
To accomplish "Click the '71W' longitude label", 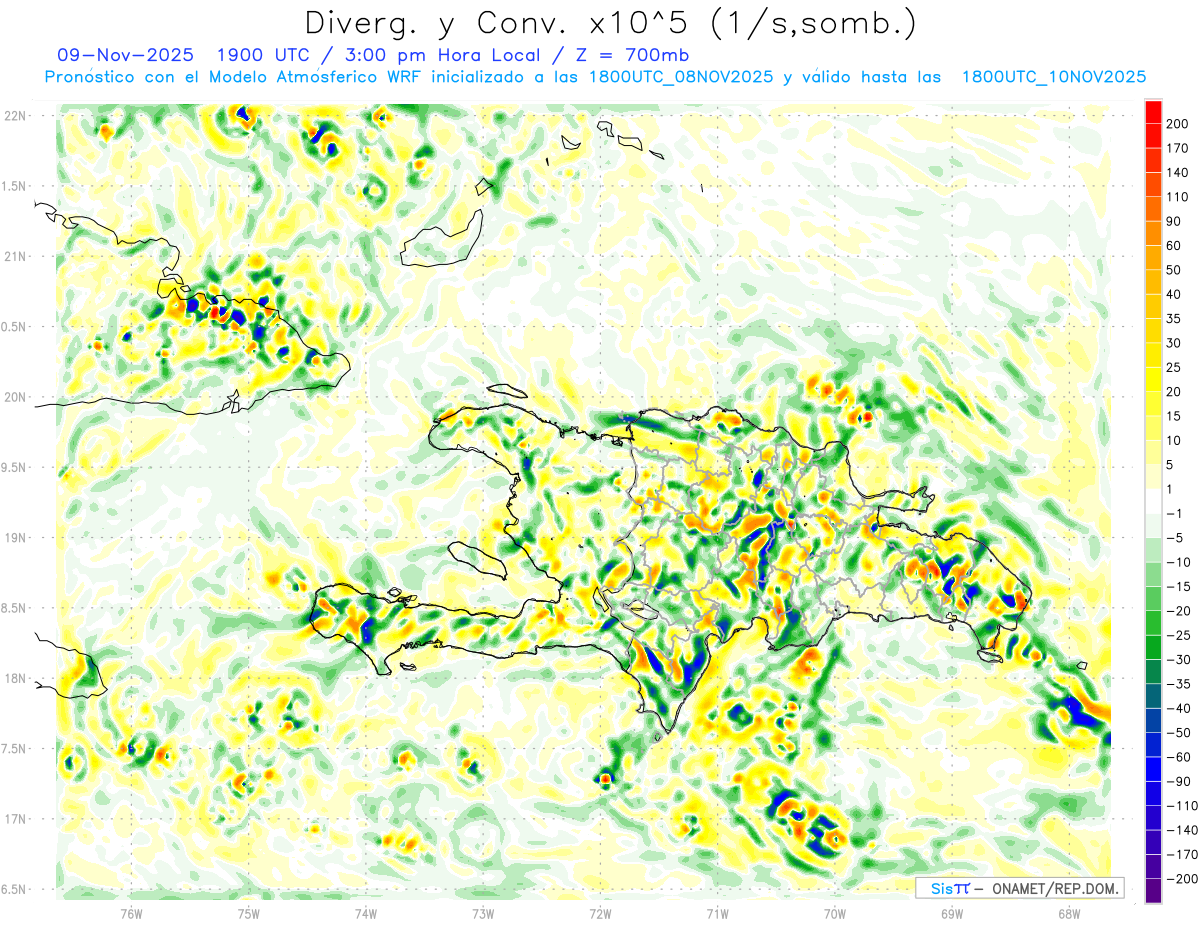I will [717, 913].
